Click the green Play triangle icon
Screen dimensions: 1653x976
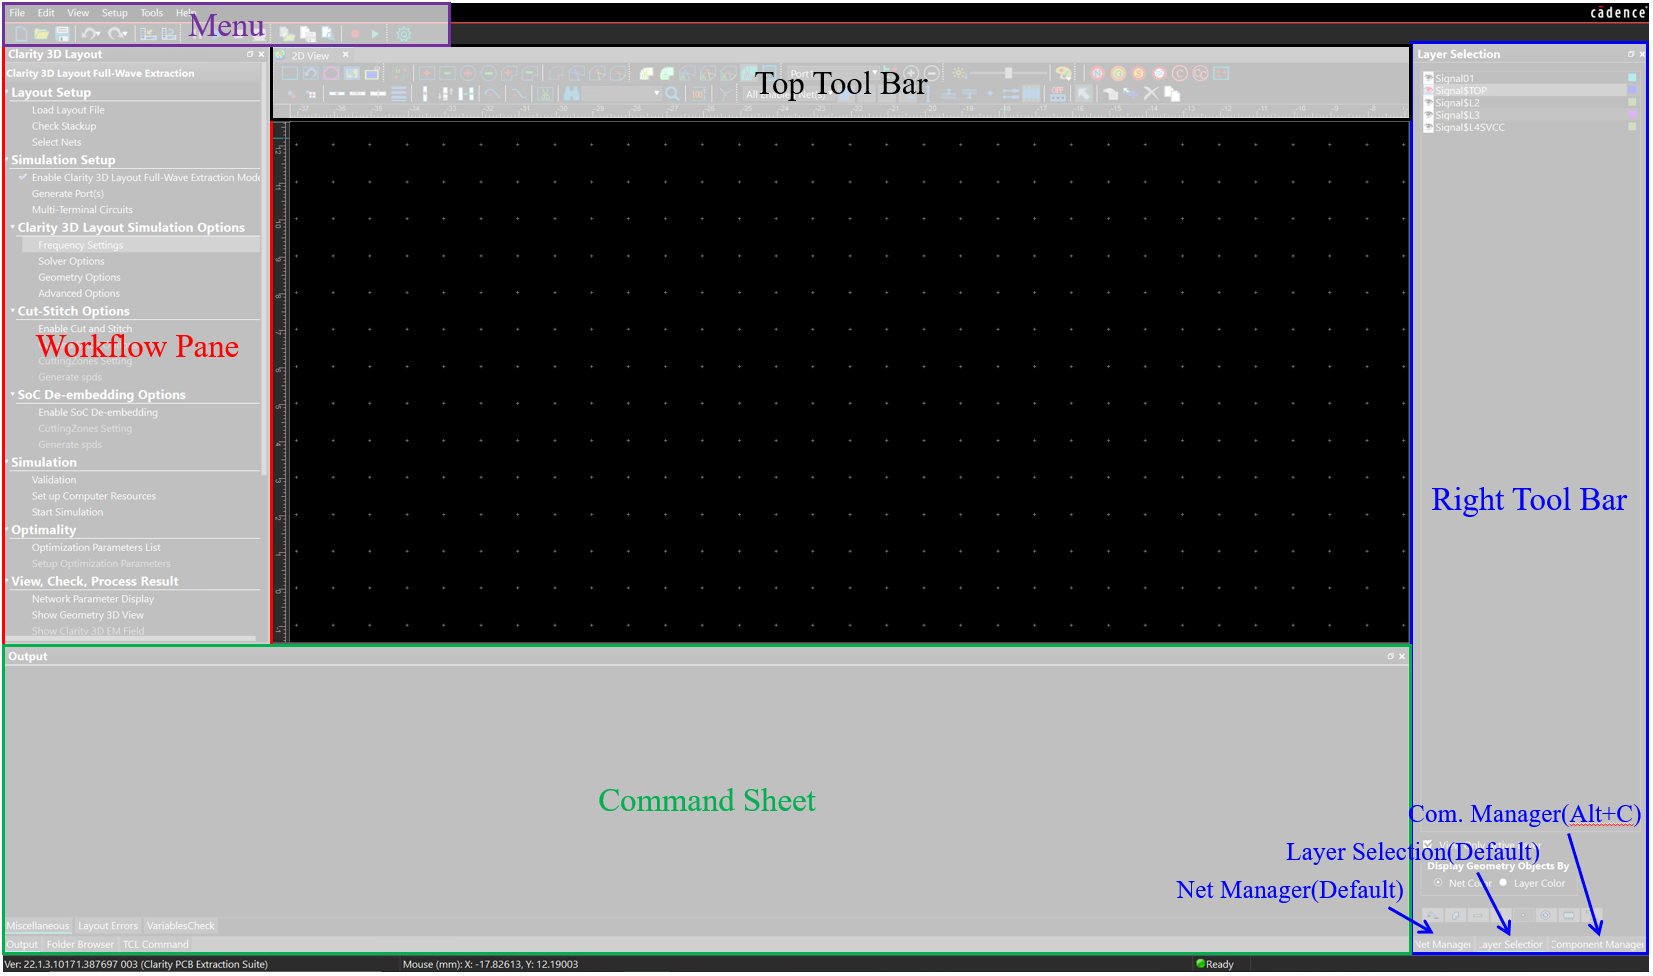(375, 34)
